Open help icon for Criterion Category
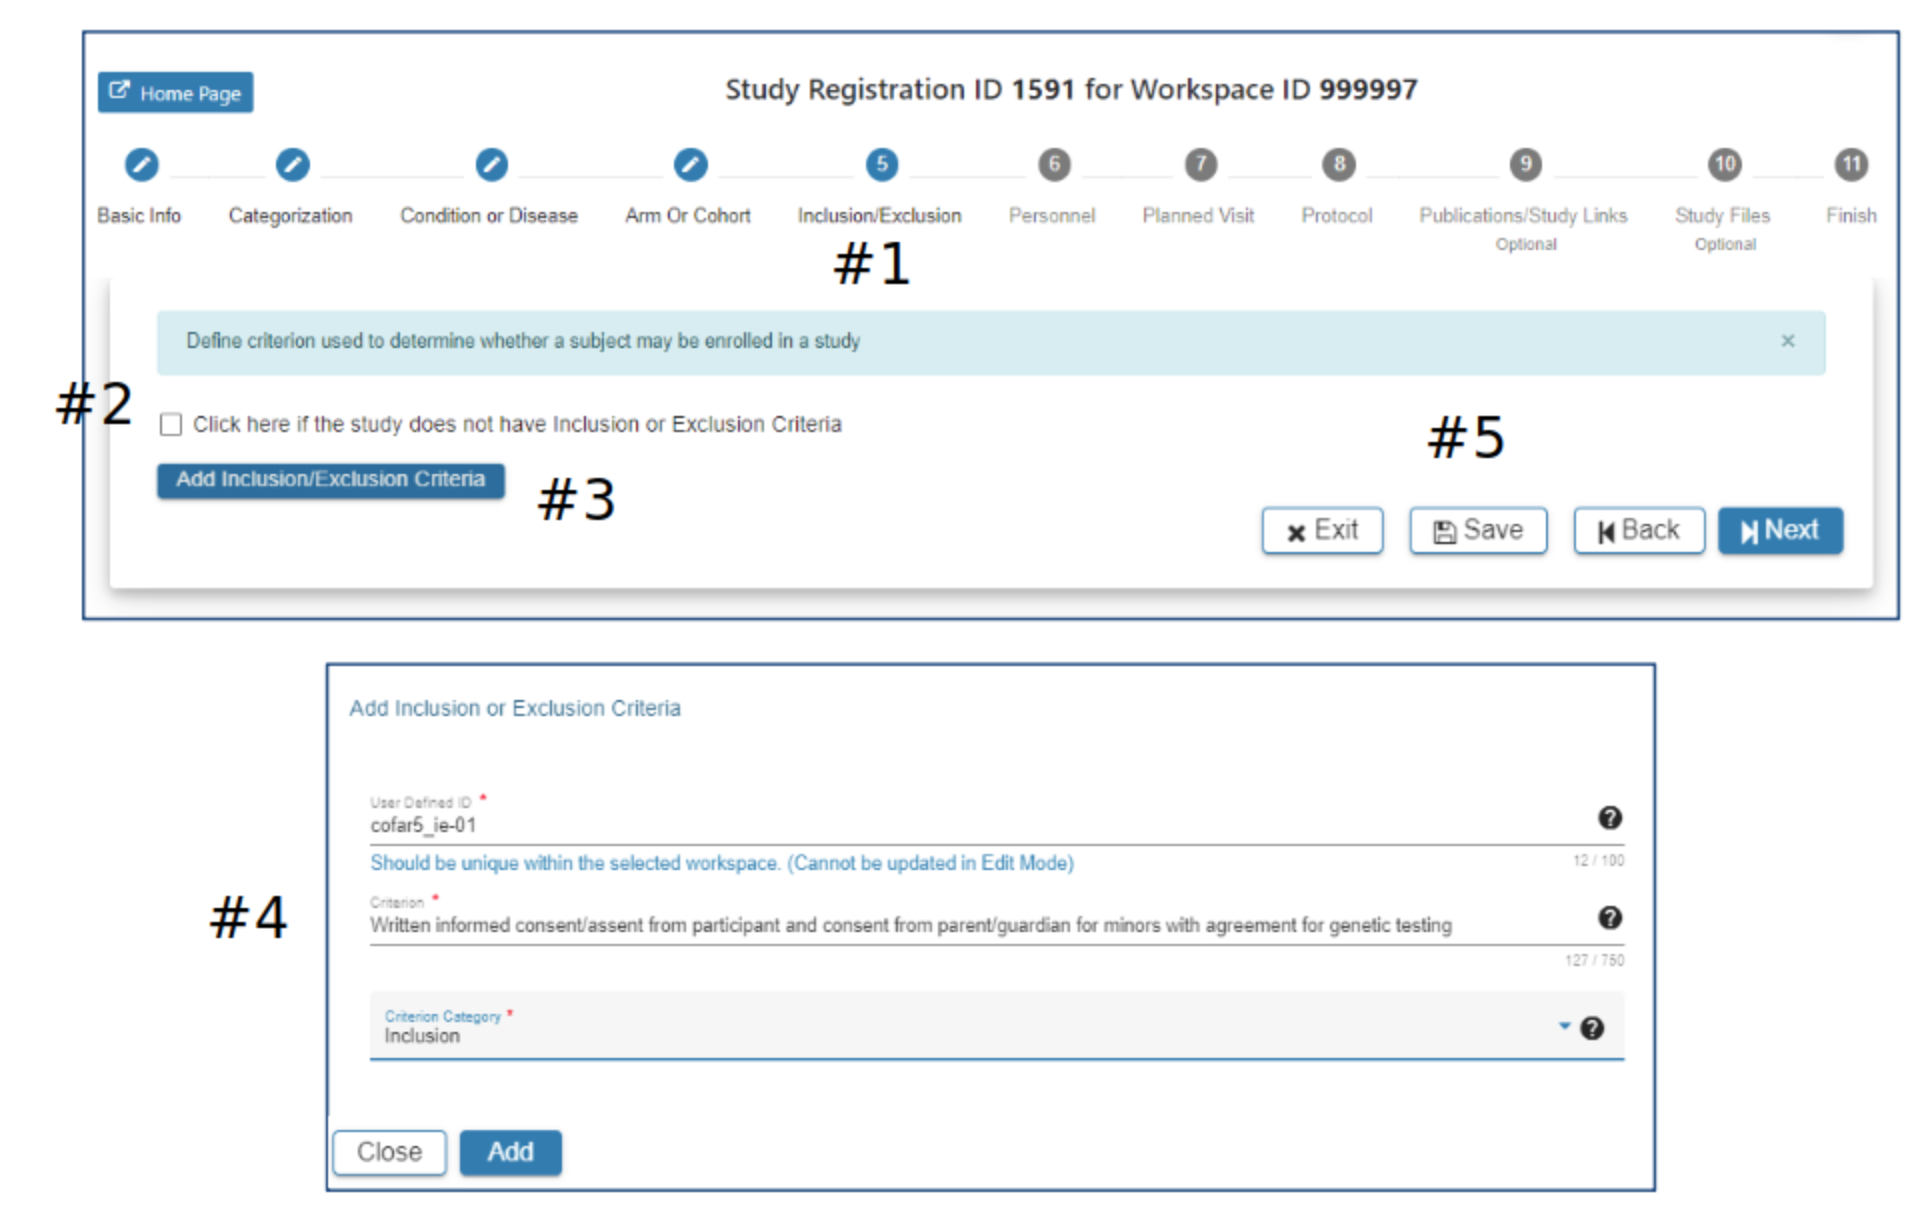The image size is (1928, 1224). click(1592, 1028)
